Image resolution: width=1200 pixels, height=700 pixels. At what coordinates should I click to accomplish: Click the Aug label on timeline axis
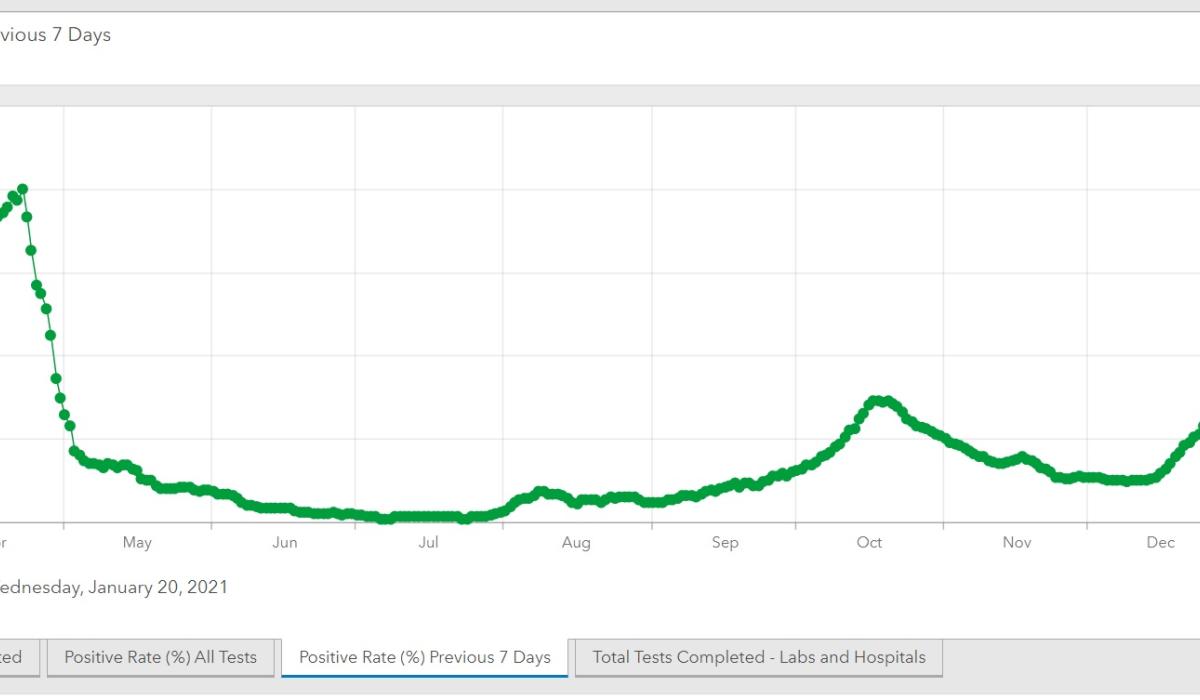[x=576, y=542]
